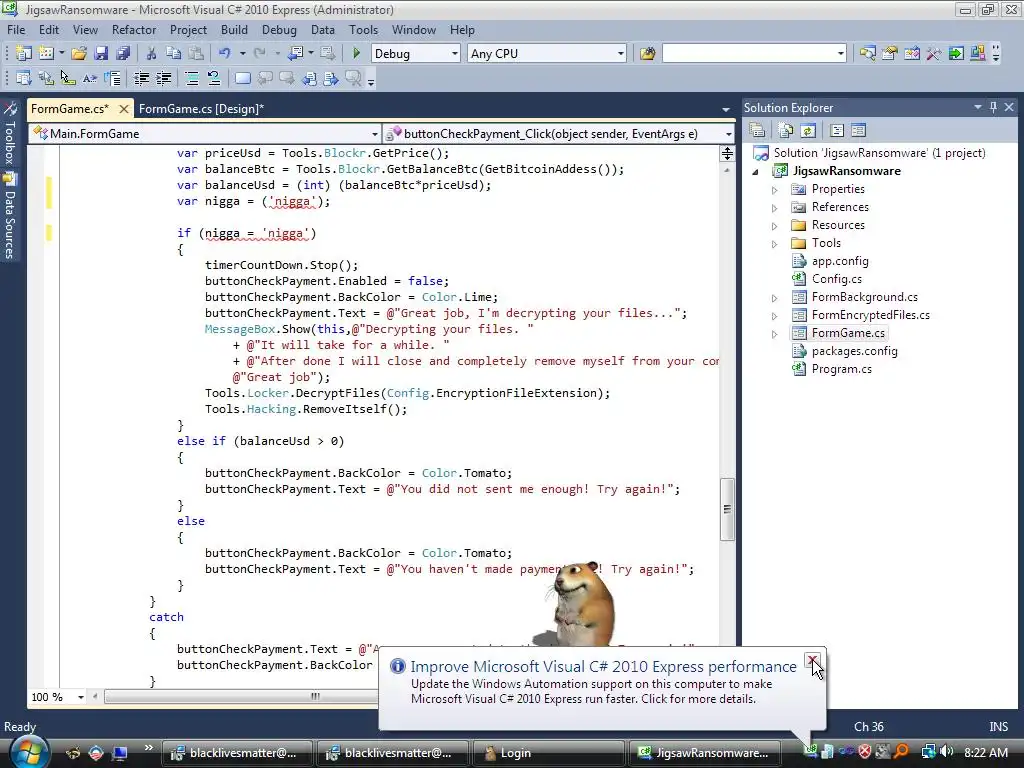Select packages.config in Solution Explorer
This screenshot has height=768, width=1024.
tap(854, 351)
